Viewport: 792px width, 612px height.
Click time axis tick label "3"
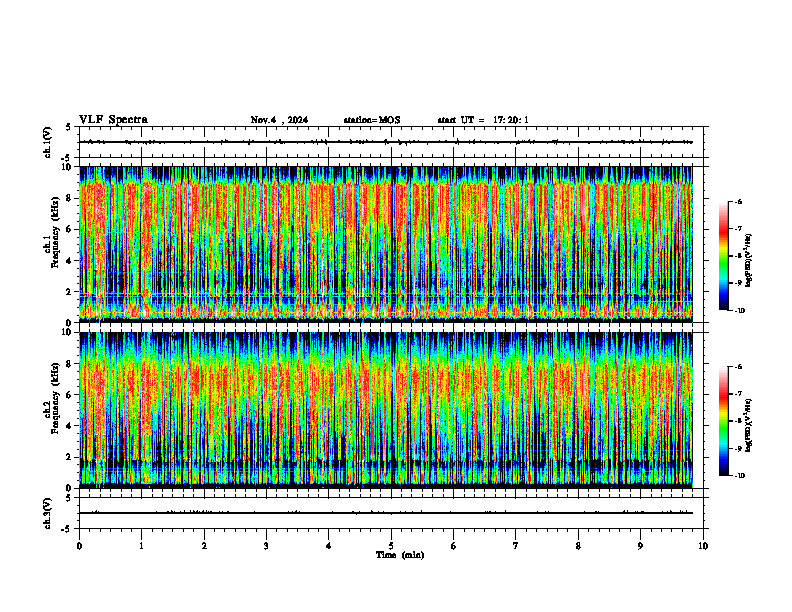[266, 546]
